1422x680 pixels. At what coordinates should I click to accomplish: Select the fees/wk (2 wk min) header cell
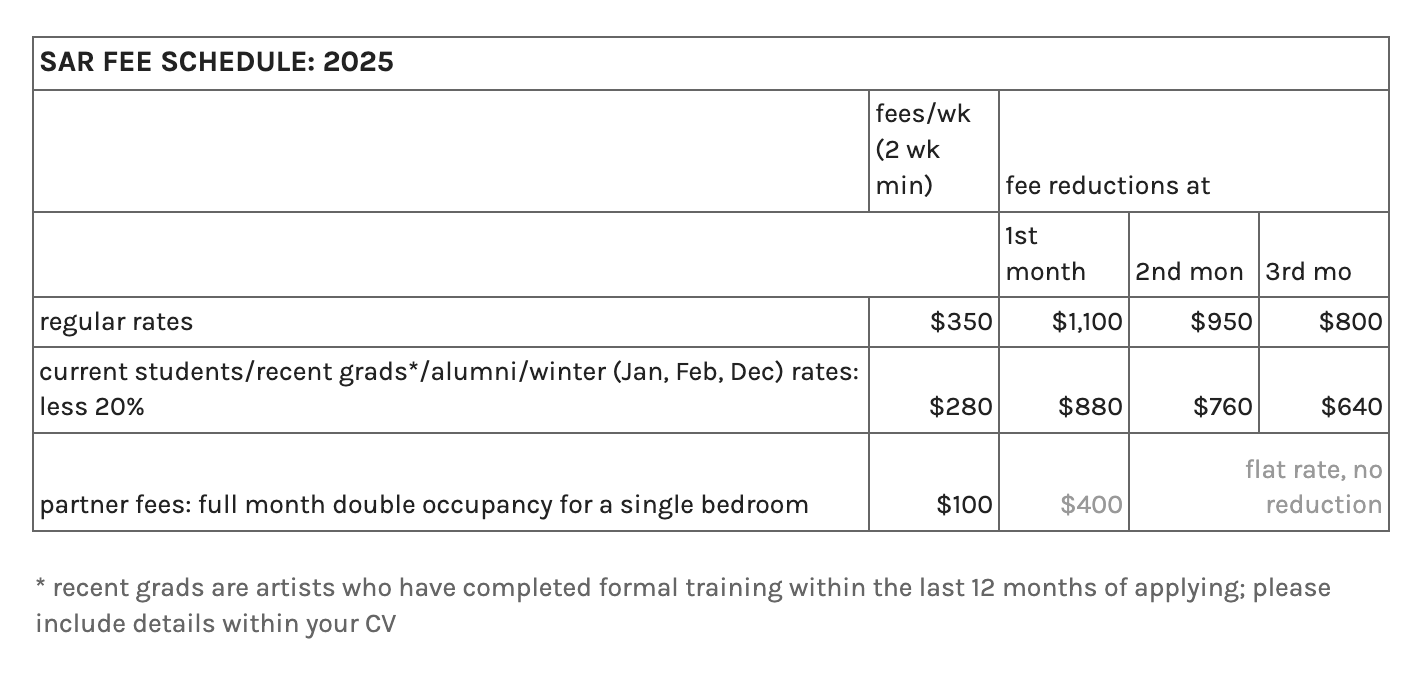tap(933, 150)
